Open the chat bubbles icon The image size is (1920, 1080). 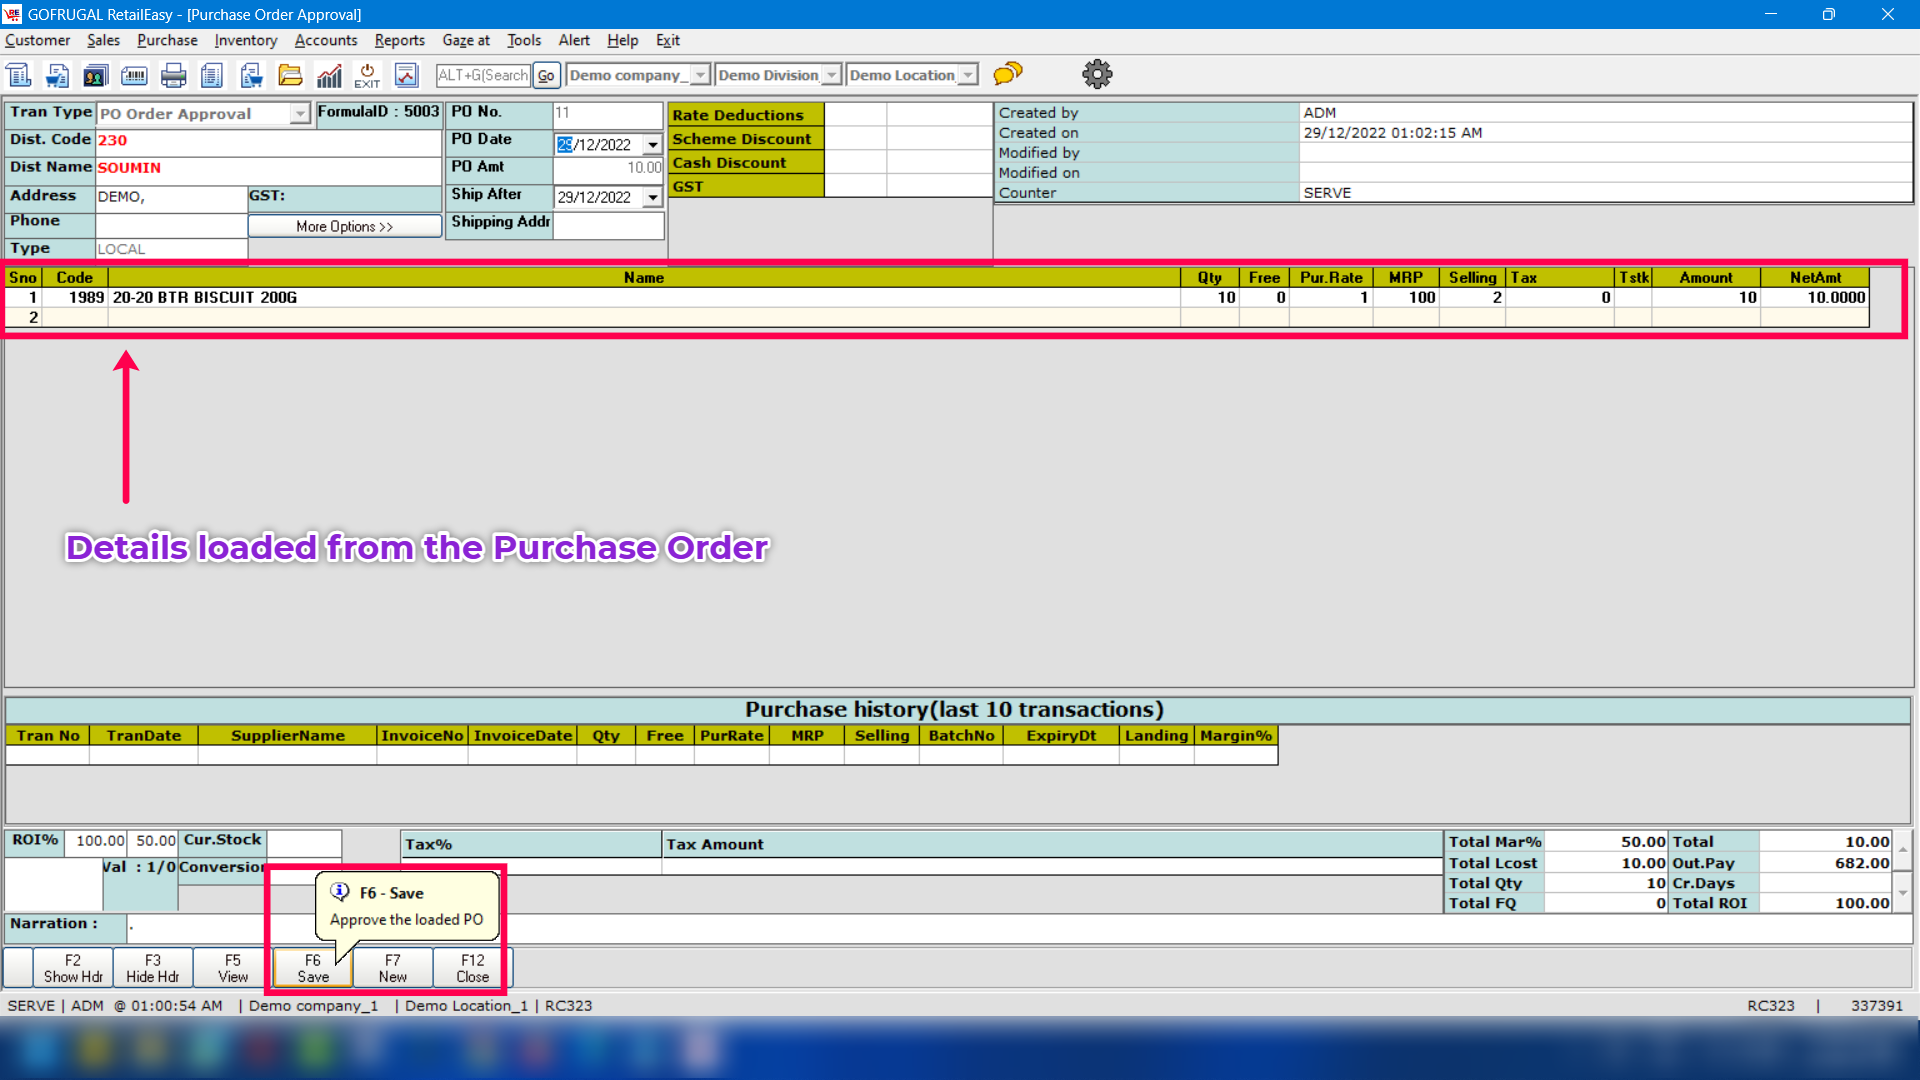pos(1008,74)
